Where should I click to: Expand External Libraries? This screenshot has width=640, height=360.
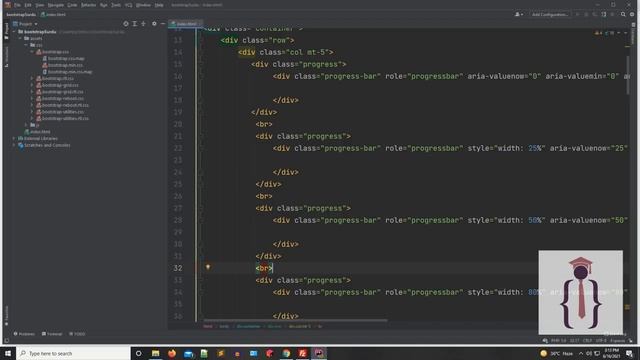(14, 138)
